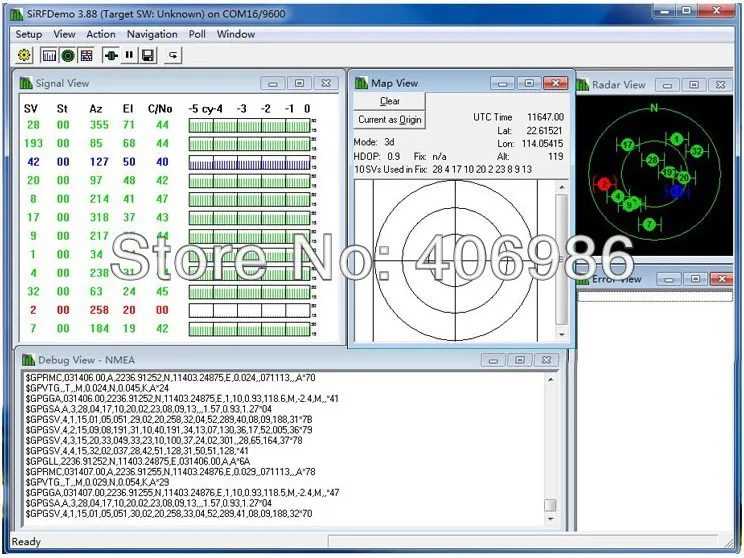This screenshot has width=744, height=558.
Task: Click the Ready status bar text
Action: pyautogui.click(x=26, y=542)
